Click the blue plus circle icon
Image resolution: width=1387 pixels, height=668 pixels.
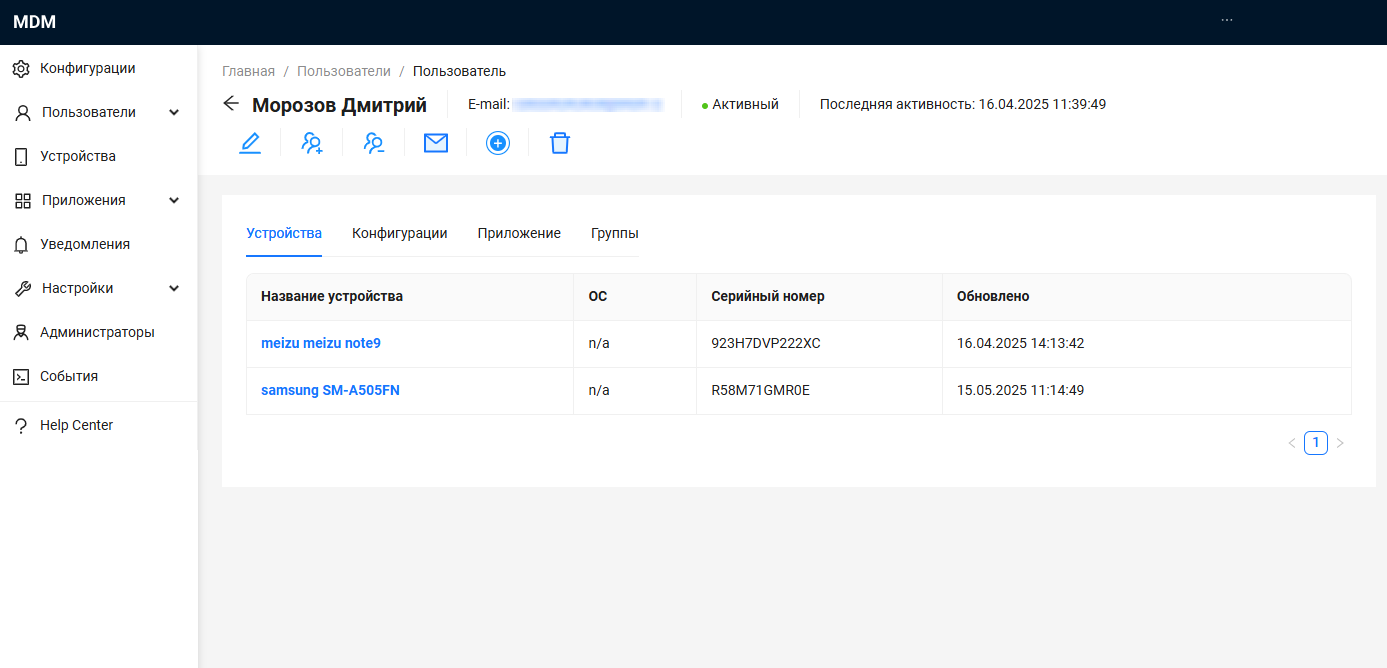498,143
